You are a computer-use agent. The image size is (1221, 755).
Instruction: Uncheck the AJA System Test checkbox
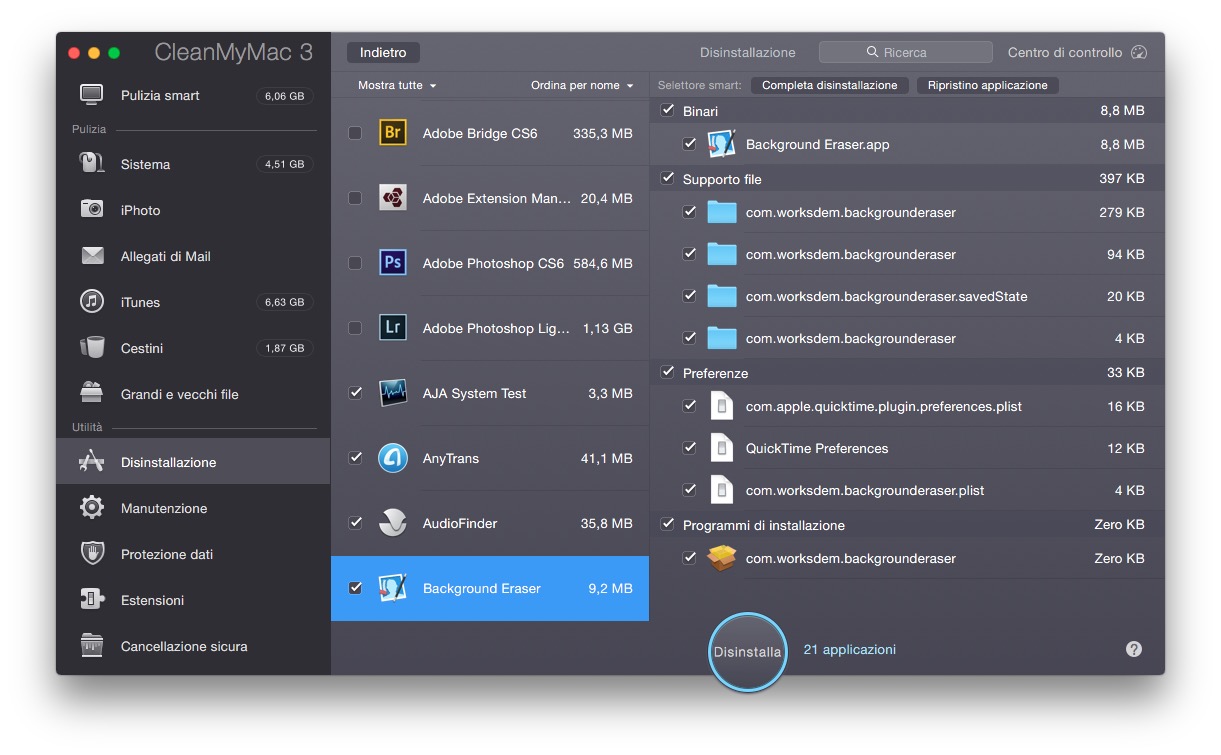pyautogui.click(x=355, y=393)
